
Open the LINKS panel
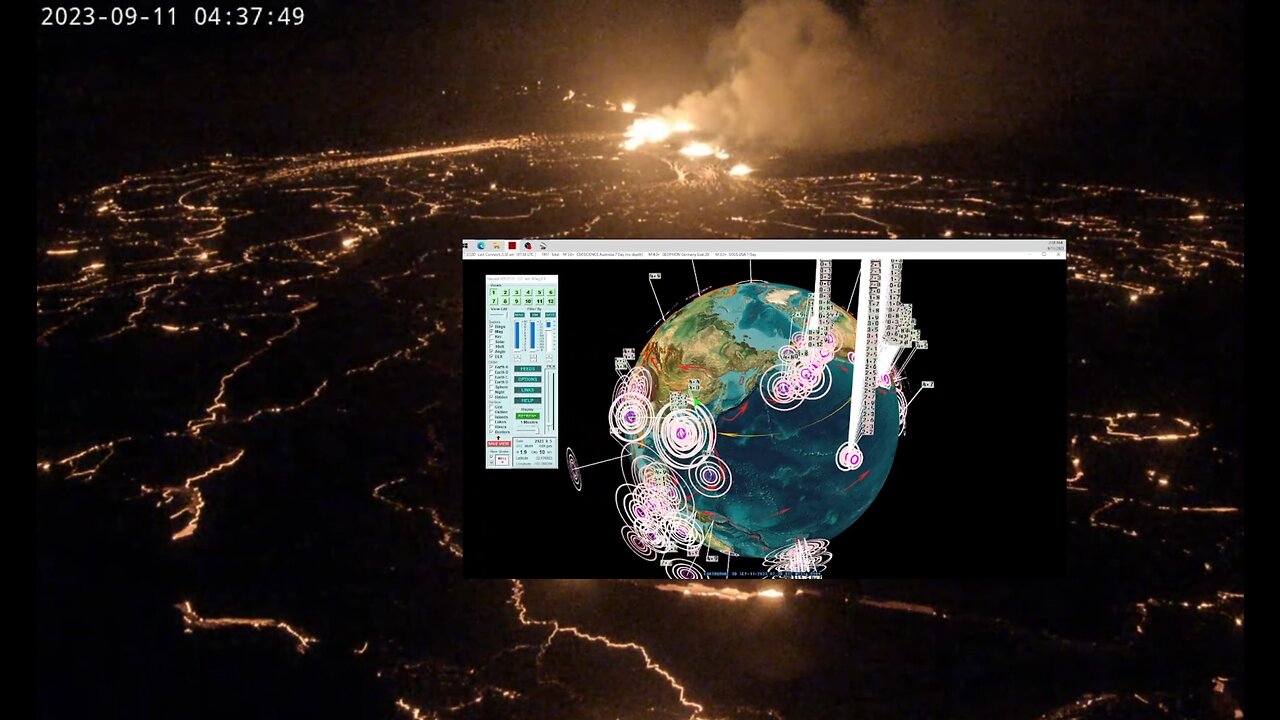tap(528, 390)
